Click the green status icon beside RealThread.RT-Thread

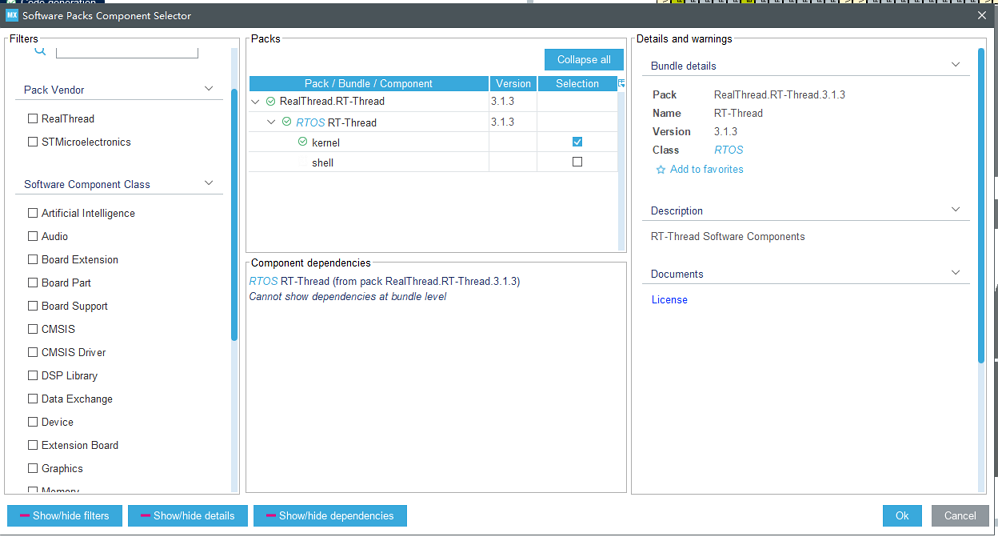click(271, 101)
